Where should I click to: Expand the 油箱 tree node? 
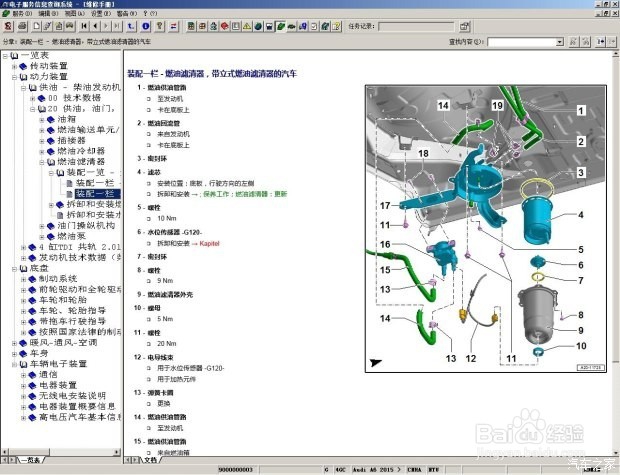(x=42, y=120)
